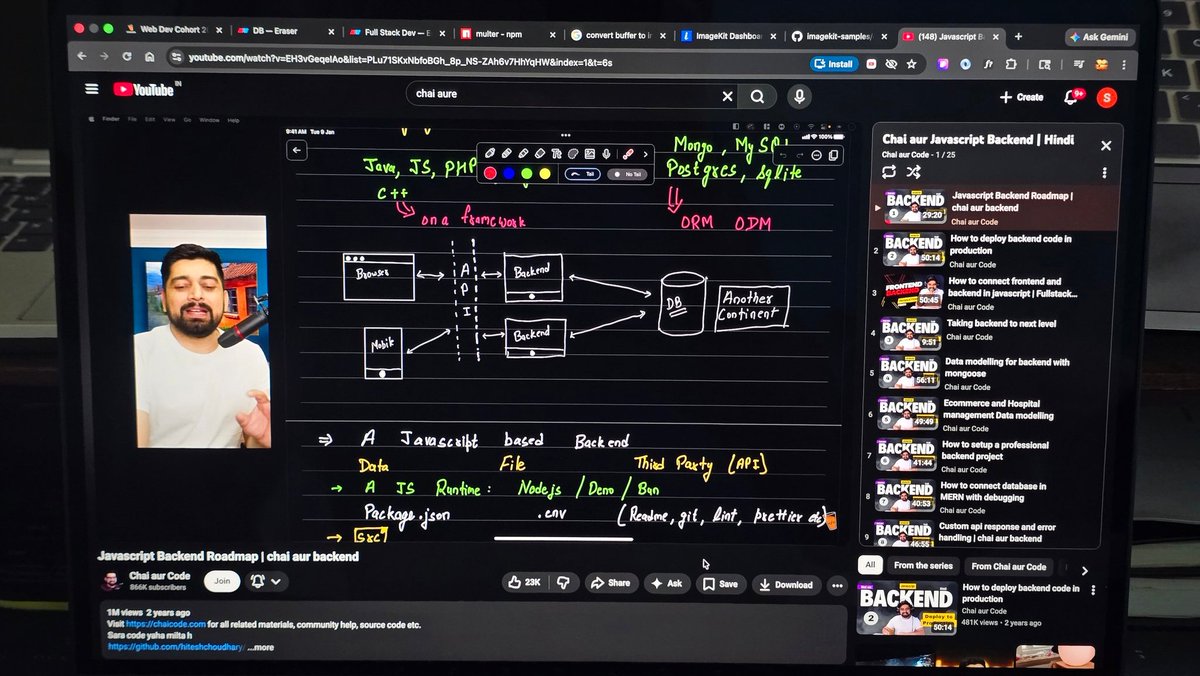Dislike the video
Image resolution: width=1200 pixels, height=676 pixels.
563,583
